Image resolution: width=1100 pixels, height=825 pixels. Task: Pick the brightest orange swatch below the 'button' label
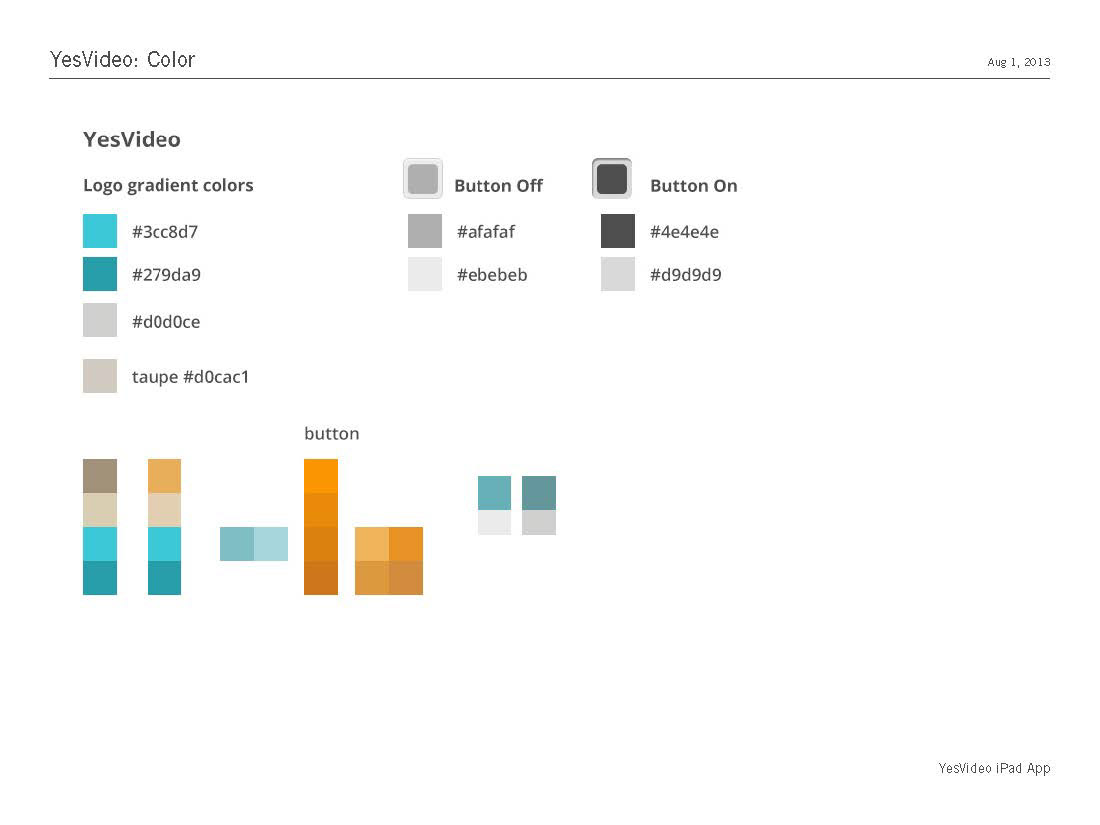[x=321, y=476]
